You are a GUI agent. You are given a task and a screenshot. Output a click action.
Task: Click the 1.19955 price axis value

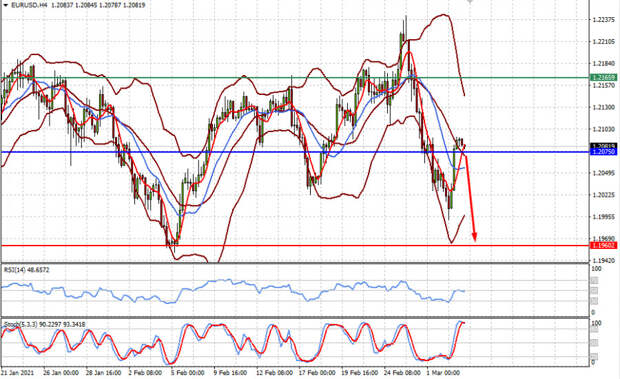click(x=604, y=216)
